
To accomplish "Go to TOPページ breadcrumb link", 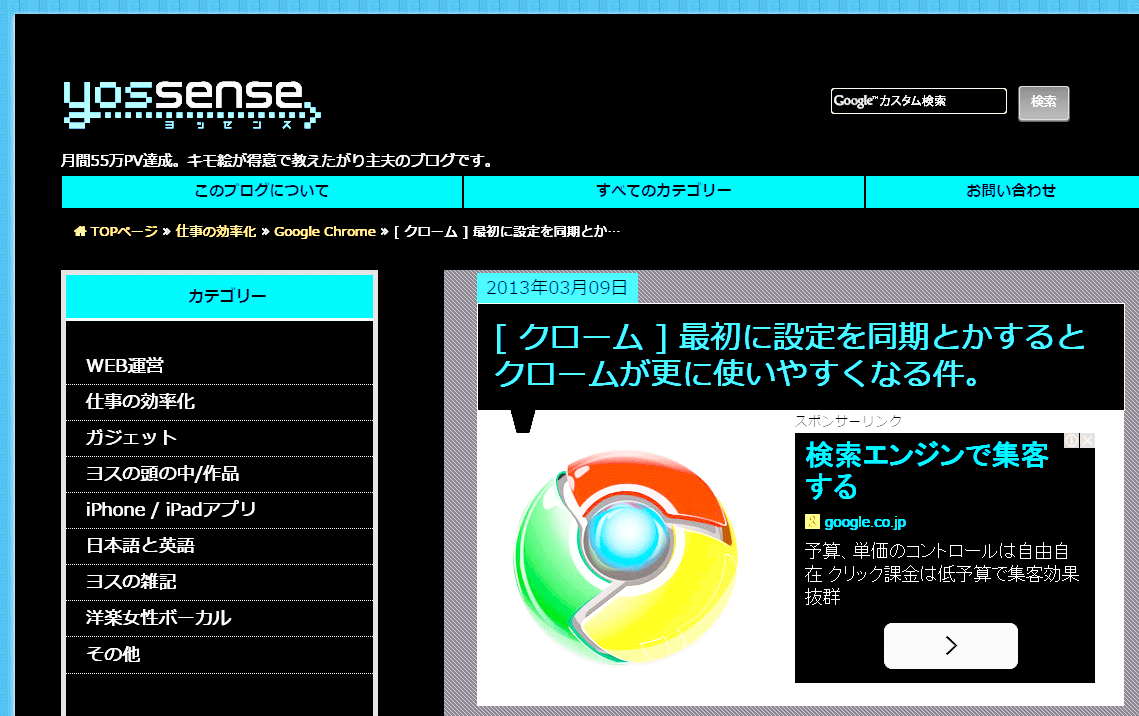I will pos(123,232).
